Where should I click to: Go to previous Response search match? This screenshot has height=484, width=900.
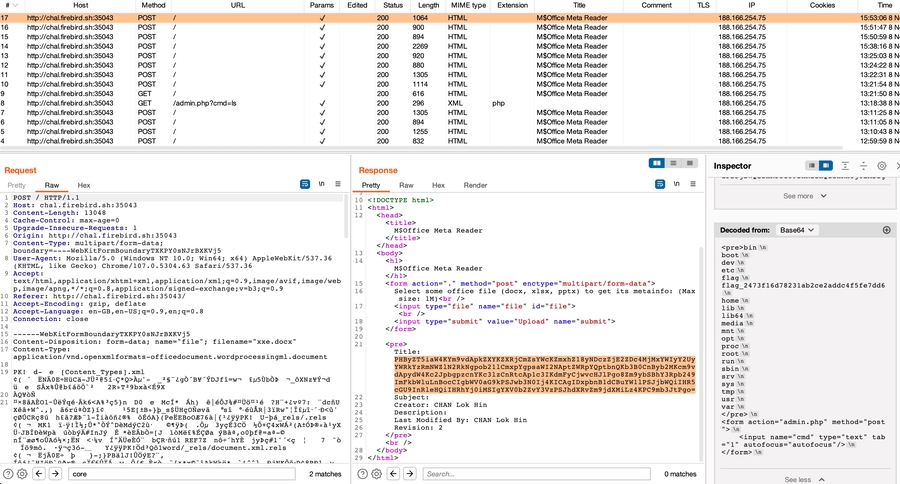(x=394, y=474)
